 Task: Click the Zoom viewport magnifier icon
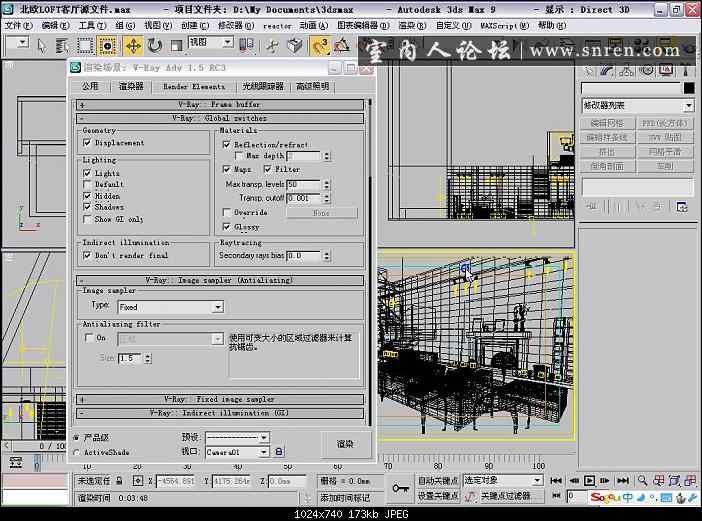(x=642, y=481)
